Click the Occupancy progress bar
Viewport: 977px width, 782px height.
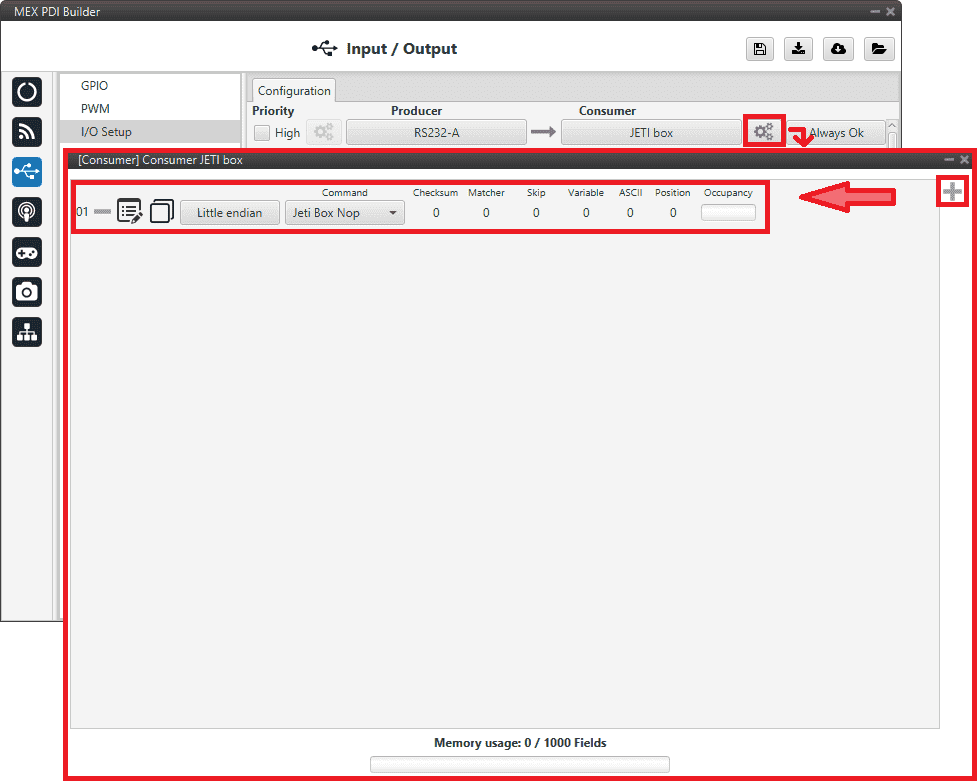coord(728,212)
